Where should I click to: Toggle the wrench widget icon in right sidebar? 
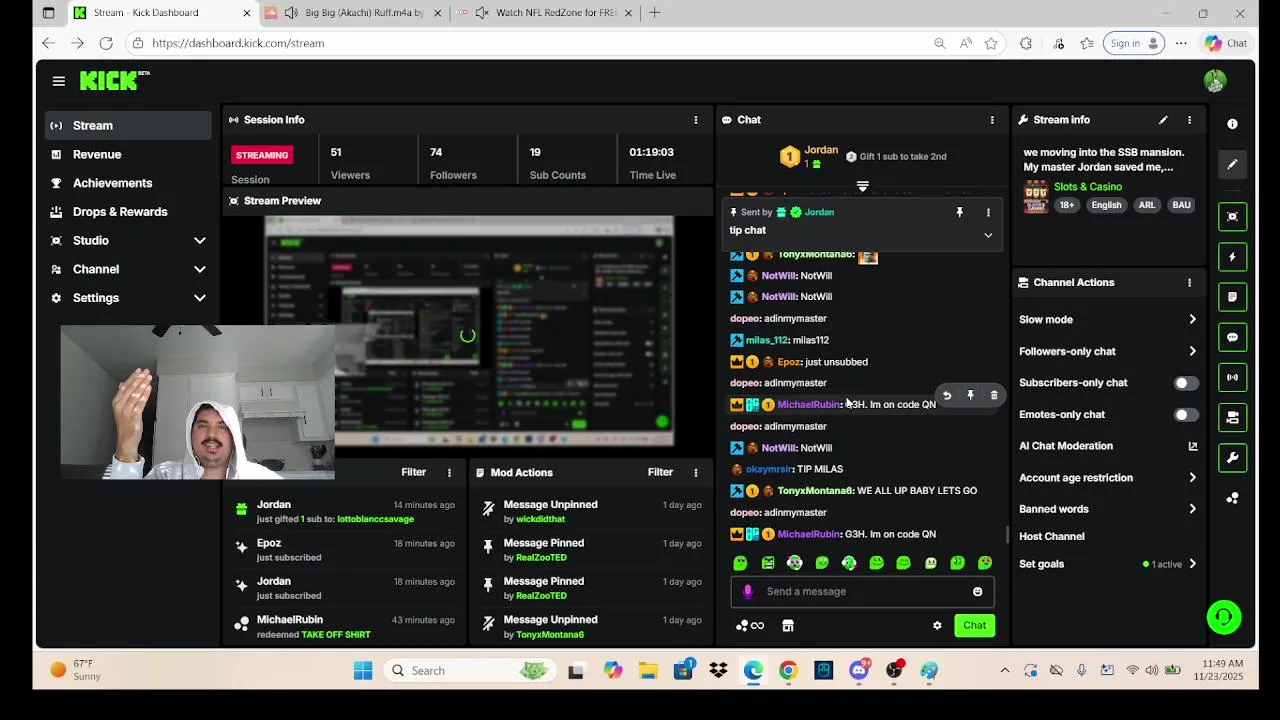pos(1232,457)
